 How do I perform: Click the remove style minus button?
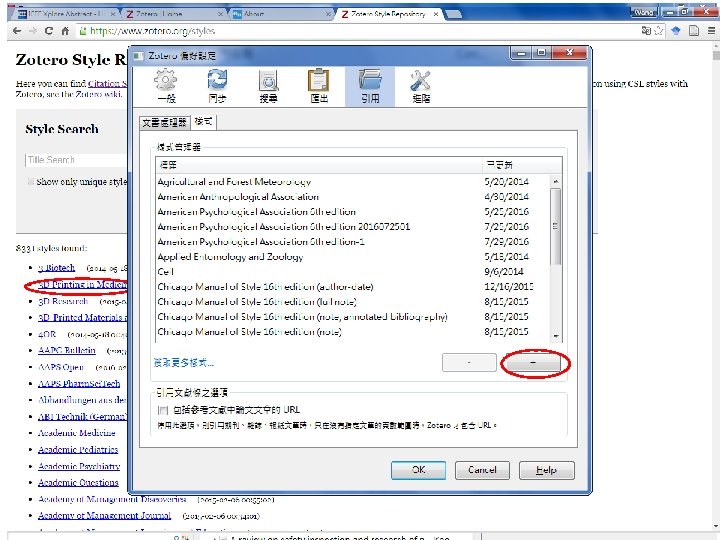[469, 362]
